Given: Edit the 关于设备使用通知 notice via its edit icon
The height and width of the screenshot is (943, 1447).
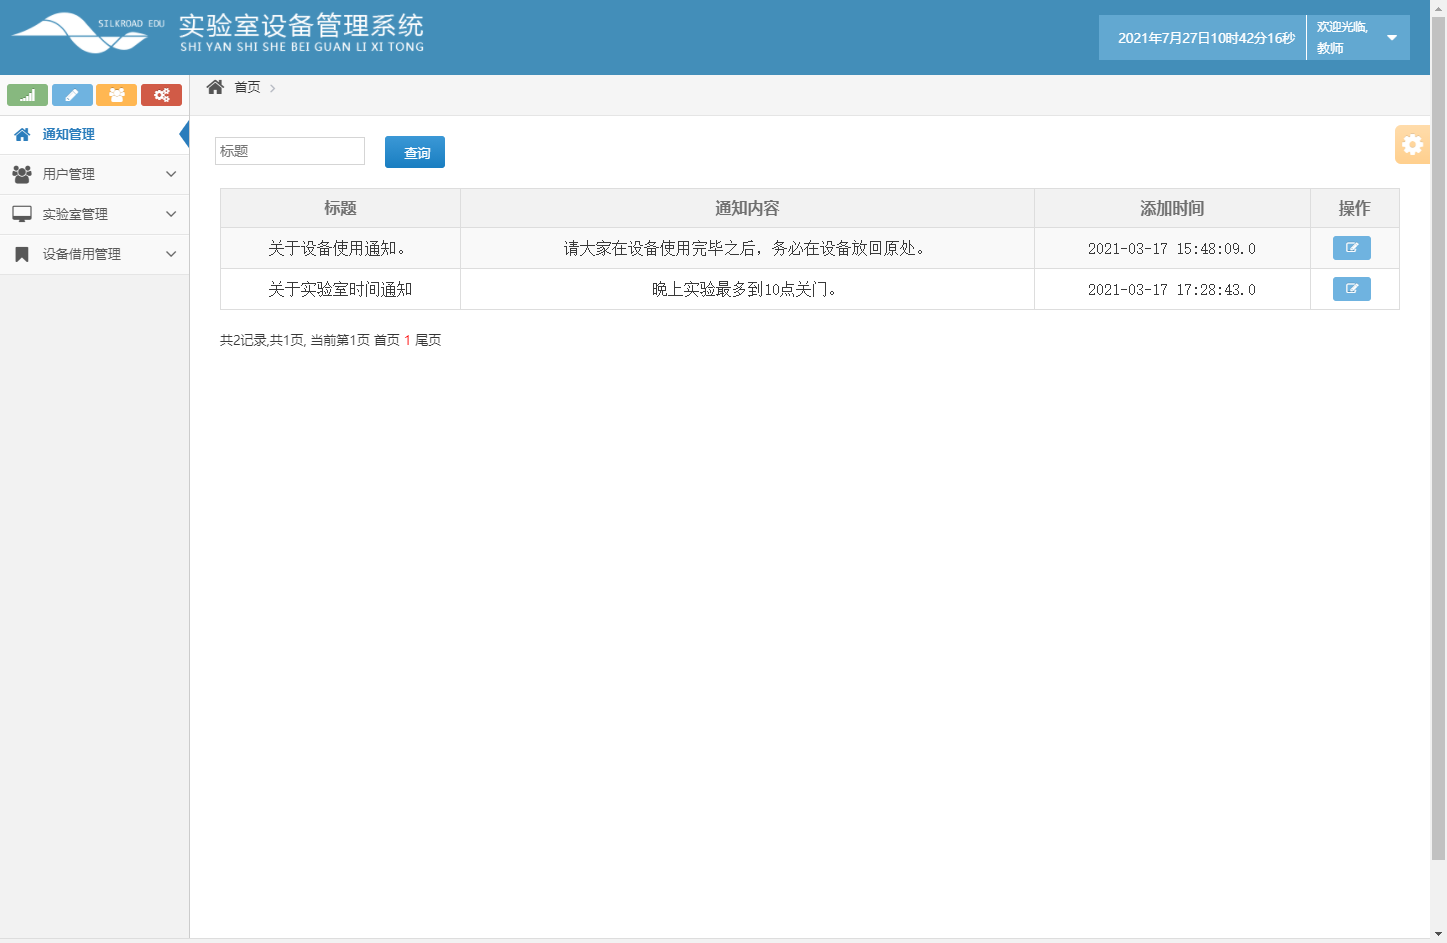Looking at the screenshot, I should [x=1351, y=247].
